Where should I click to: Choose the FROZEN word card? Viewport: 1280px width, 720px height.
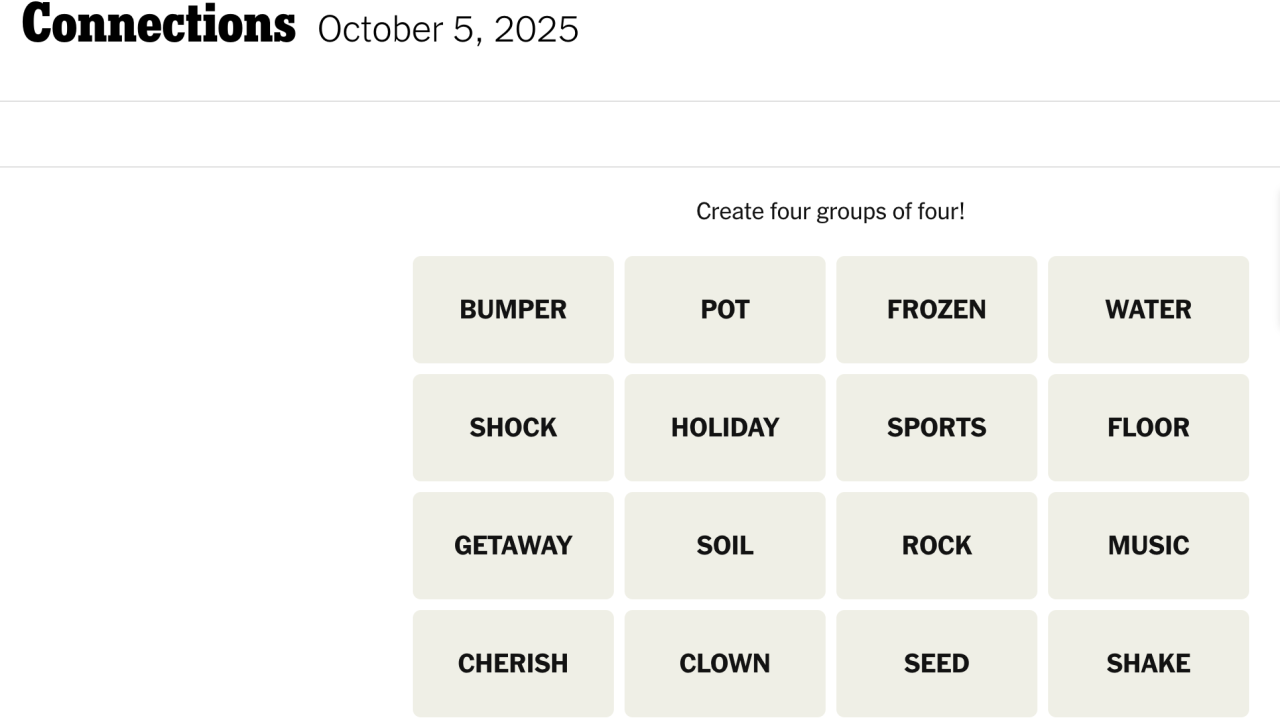click(x=937, y=309)
